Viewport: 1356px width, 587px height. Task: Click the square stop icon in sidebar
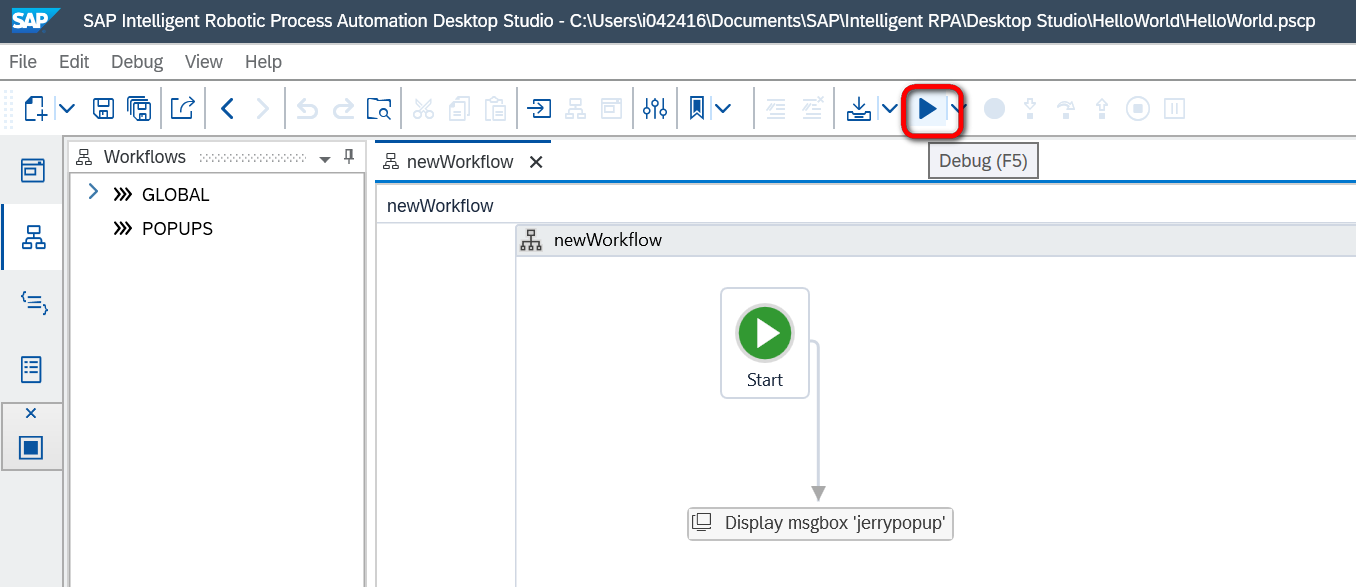31,447
